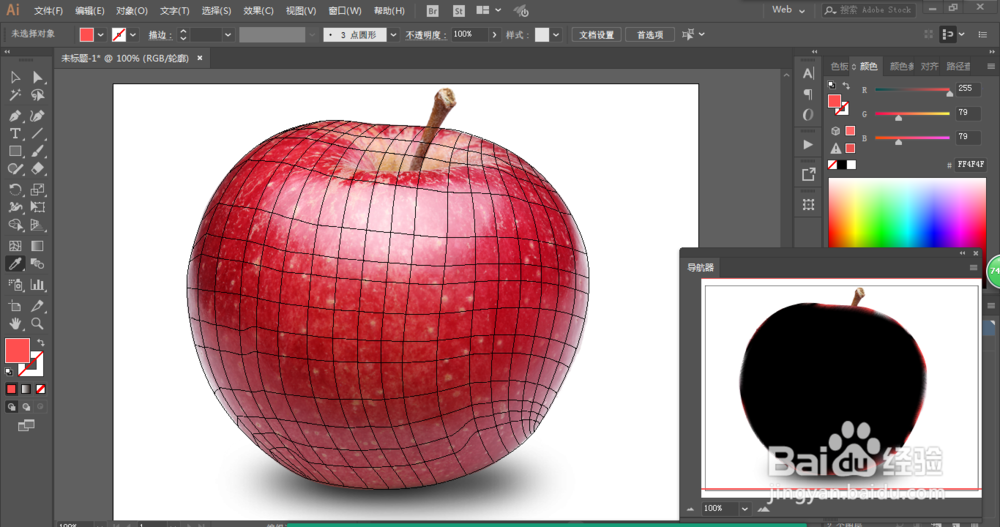Set paint mode to Gradient in toolbox
The height and width of the screenshot is (527, 1000).
coord(26,389)
